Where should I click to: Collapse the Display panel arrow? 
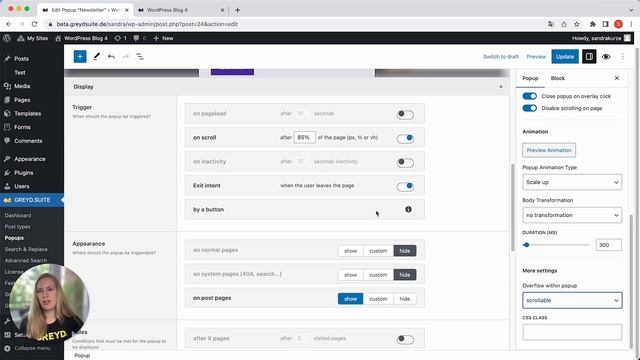(x=501, y=87)
